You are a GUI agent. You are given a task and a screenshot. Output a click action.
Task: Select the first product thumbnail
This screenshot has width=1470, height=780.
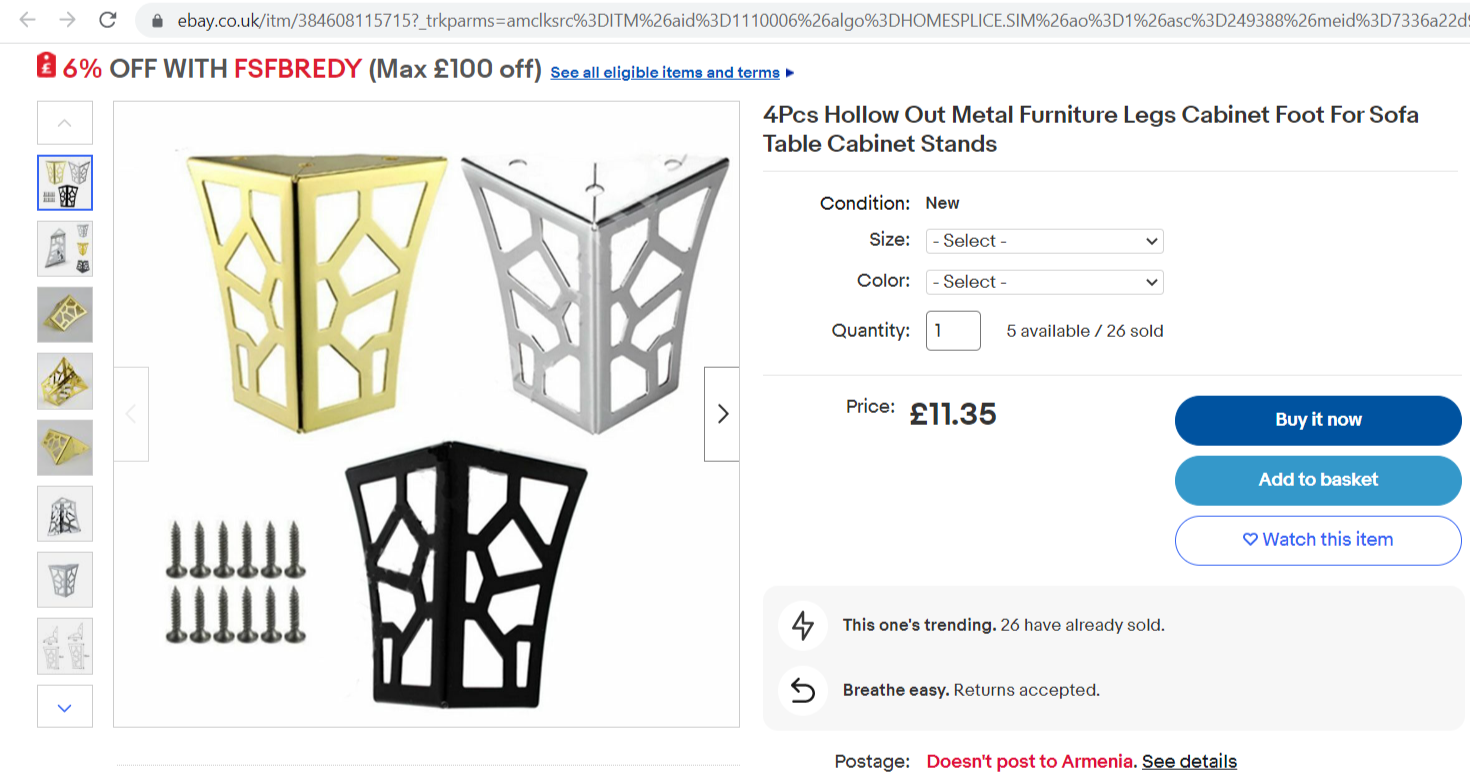tap(65, 183)
